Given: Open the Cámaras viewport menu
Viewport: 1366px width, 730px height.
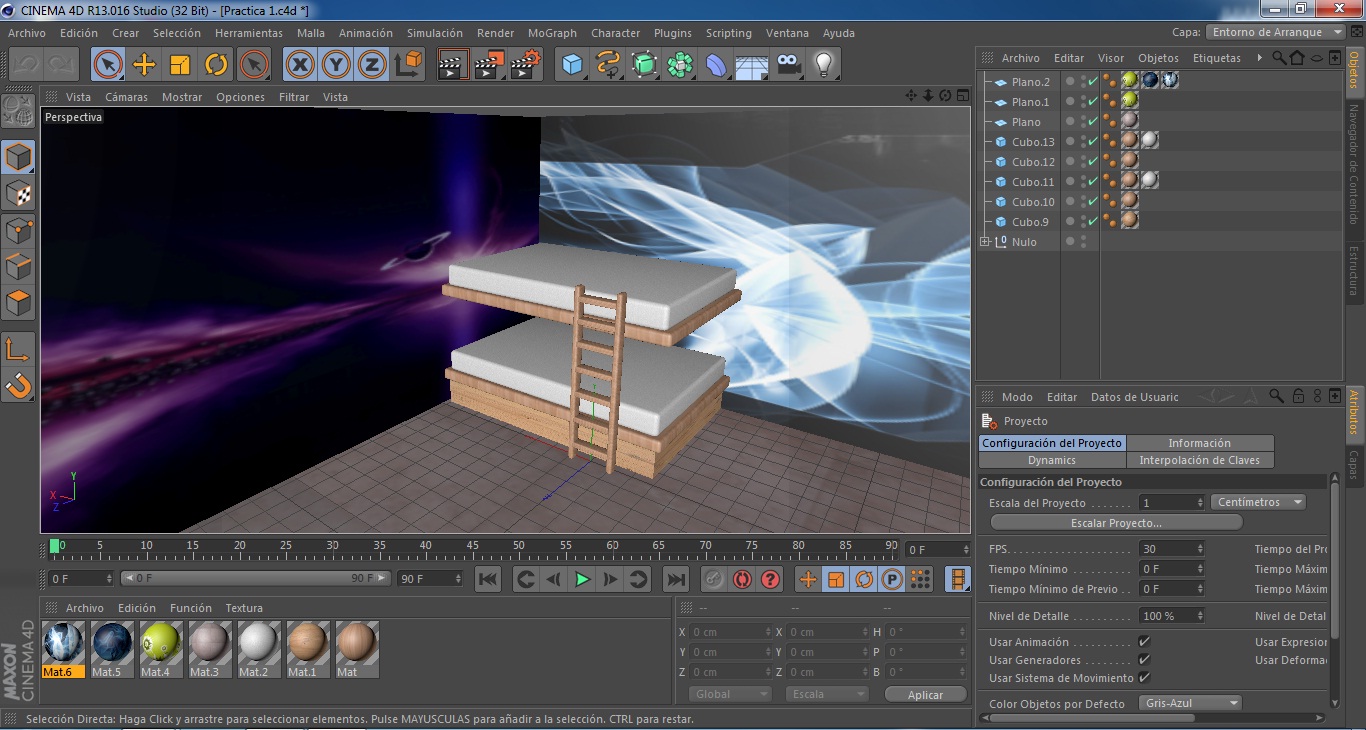Looking at the screenshot, I should point(126,97).
